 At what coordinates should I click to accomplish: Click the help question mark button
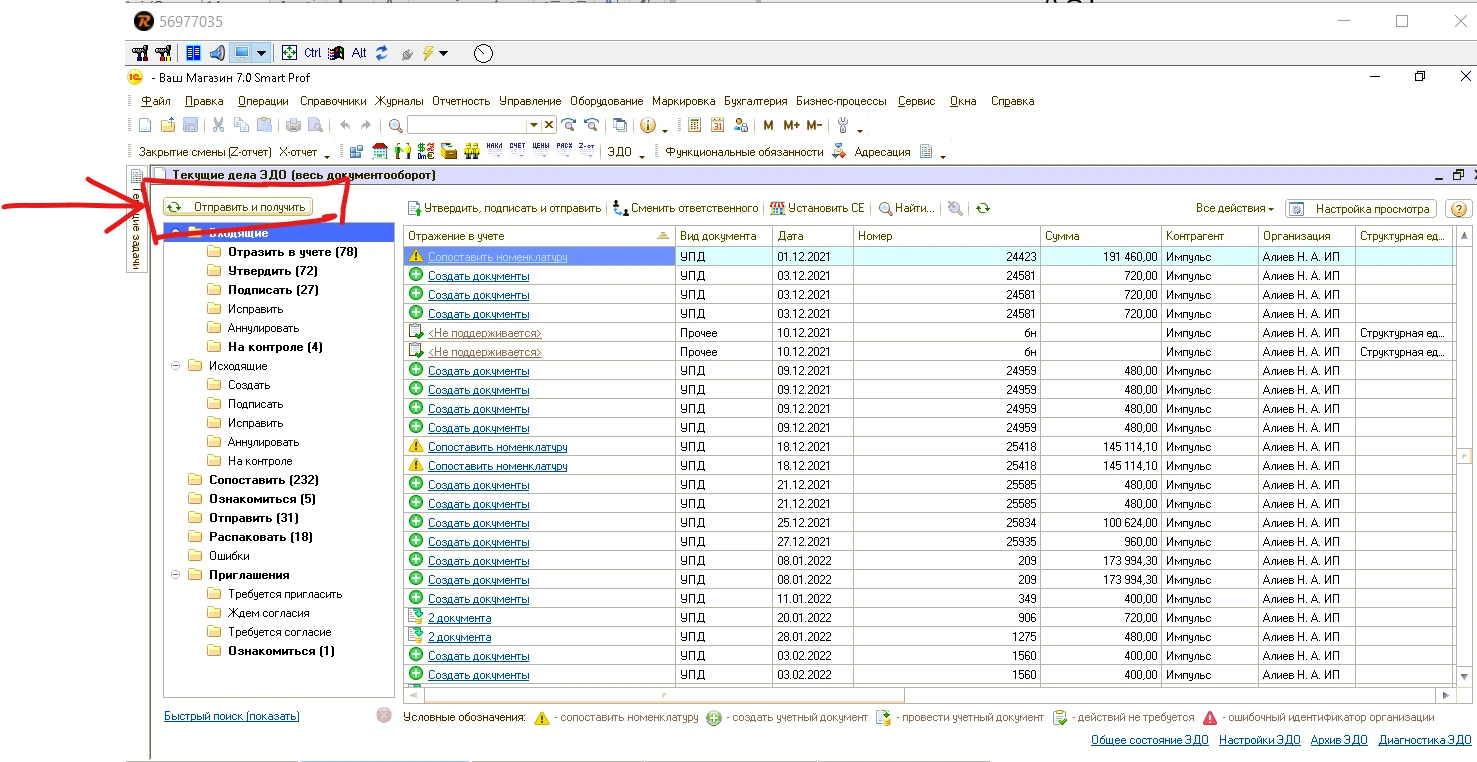1459,209
